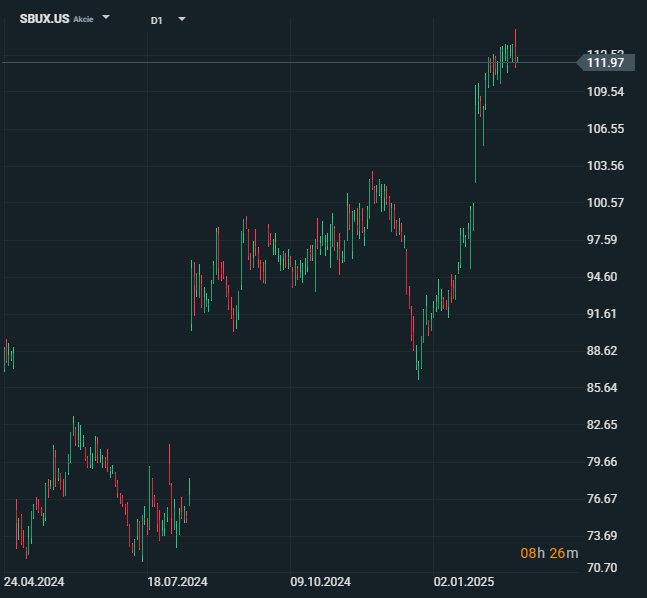Open the SBUX.US symbol dropdown arrow
Viewport: 647px width, 598px height.
[x=107, y=18]
